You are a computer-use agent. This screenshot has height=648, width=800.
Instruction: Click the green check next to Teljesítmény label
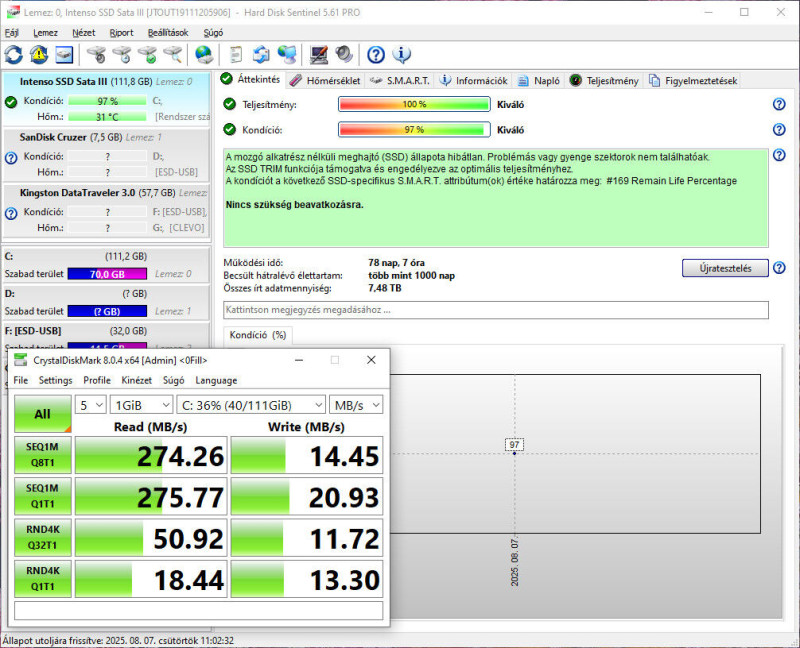click(x=230, y=104)
